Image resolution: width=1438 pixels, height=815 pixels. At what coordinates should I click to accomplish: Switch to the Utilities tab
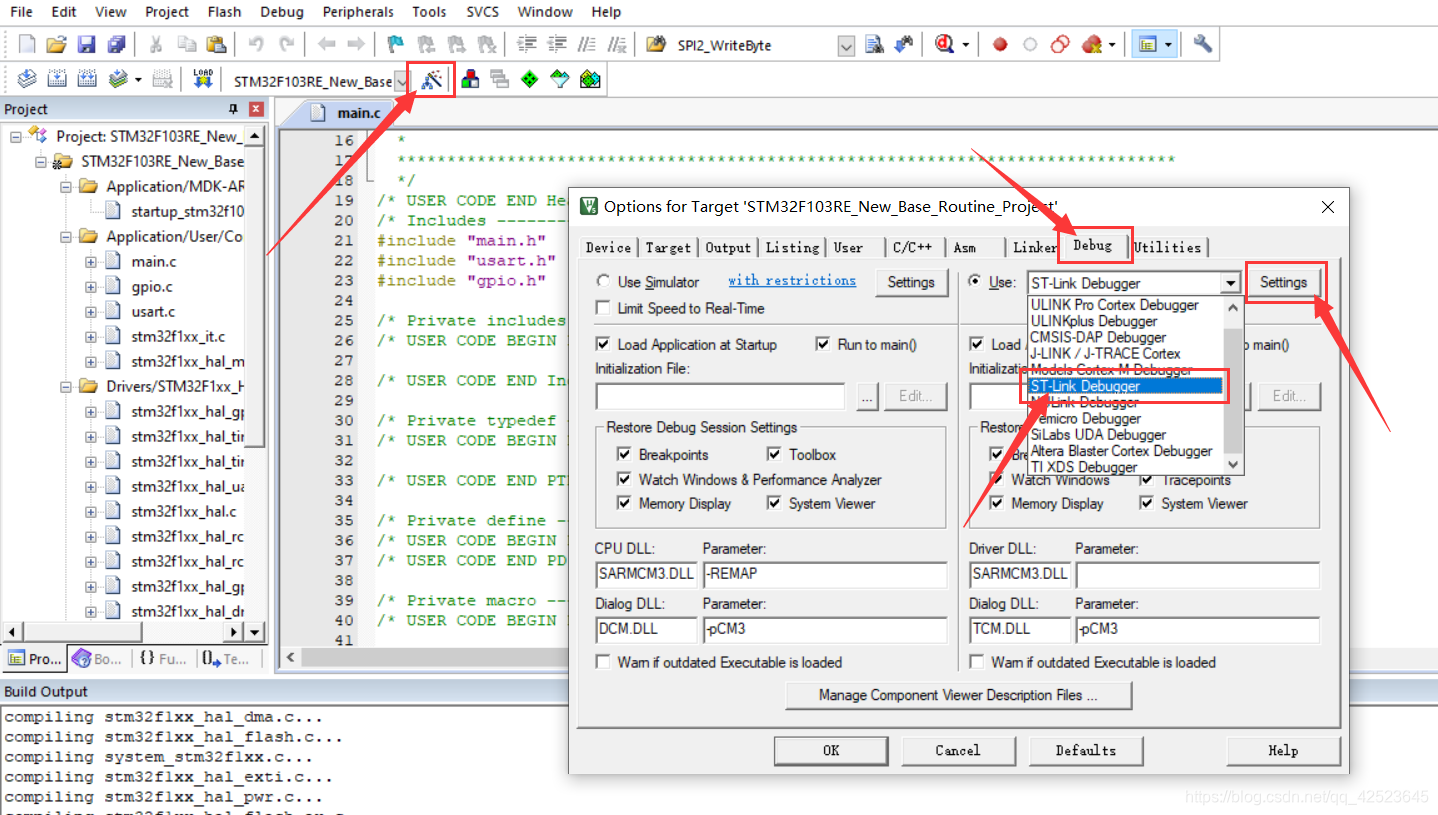pos(1168,247)
